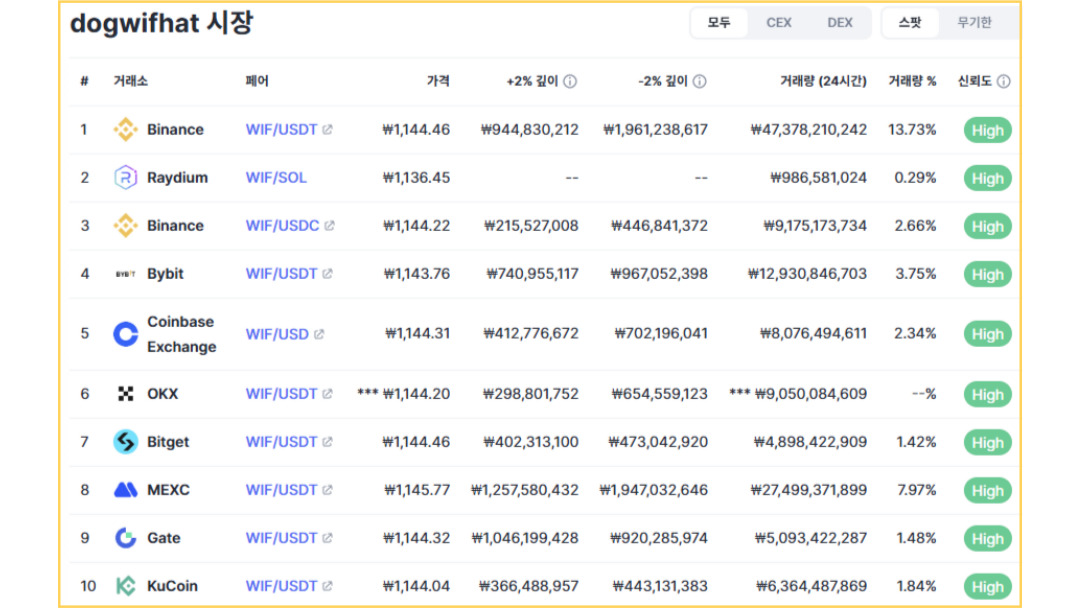Click depth value ₩1,257,580,432
This screenshot has height=608, width=1080.
click(x=525, y=490)
